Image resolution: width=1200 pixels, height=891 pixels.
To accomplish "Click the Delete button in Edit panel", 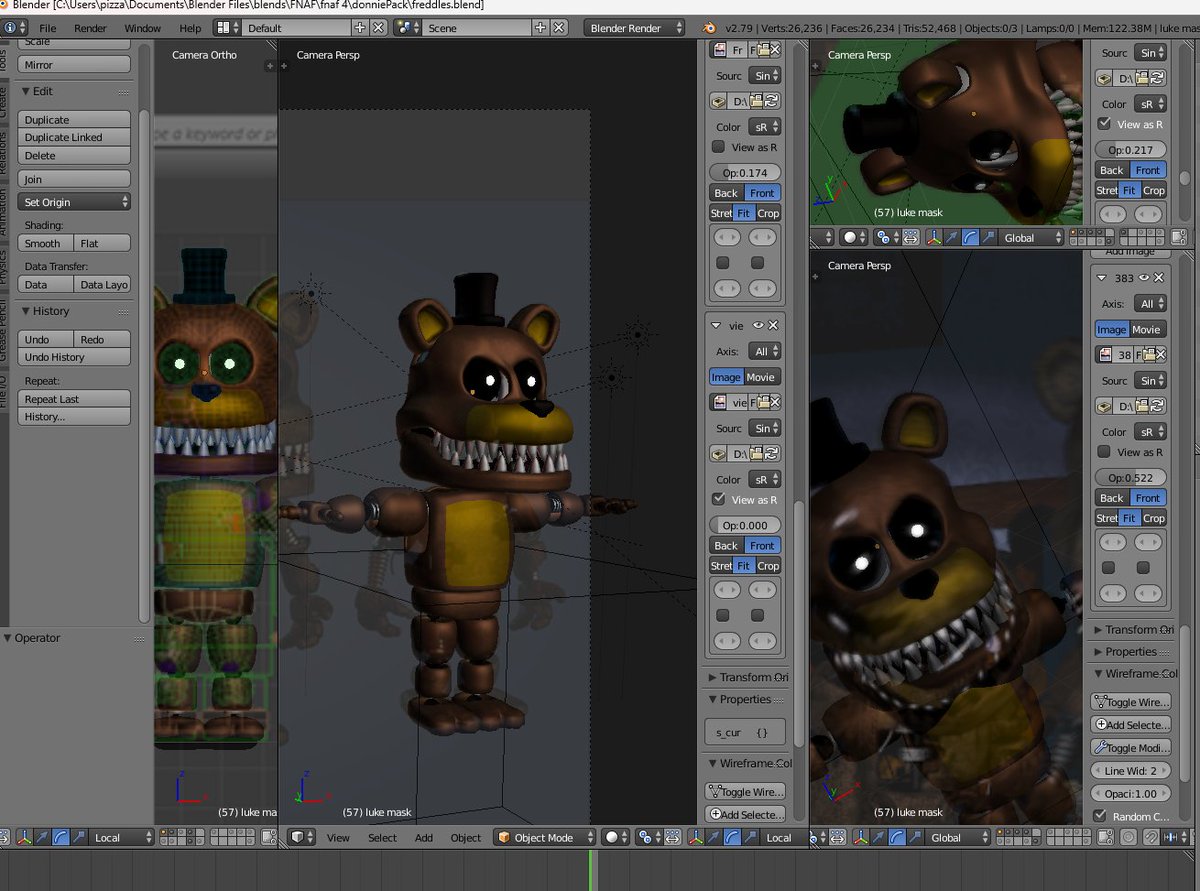I will [74, 155].
